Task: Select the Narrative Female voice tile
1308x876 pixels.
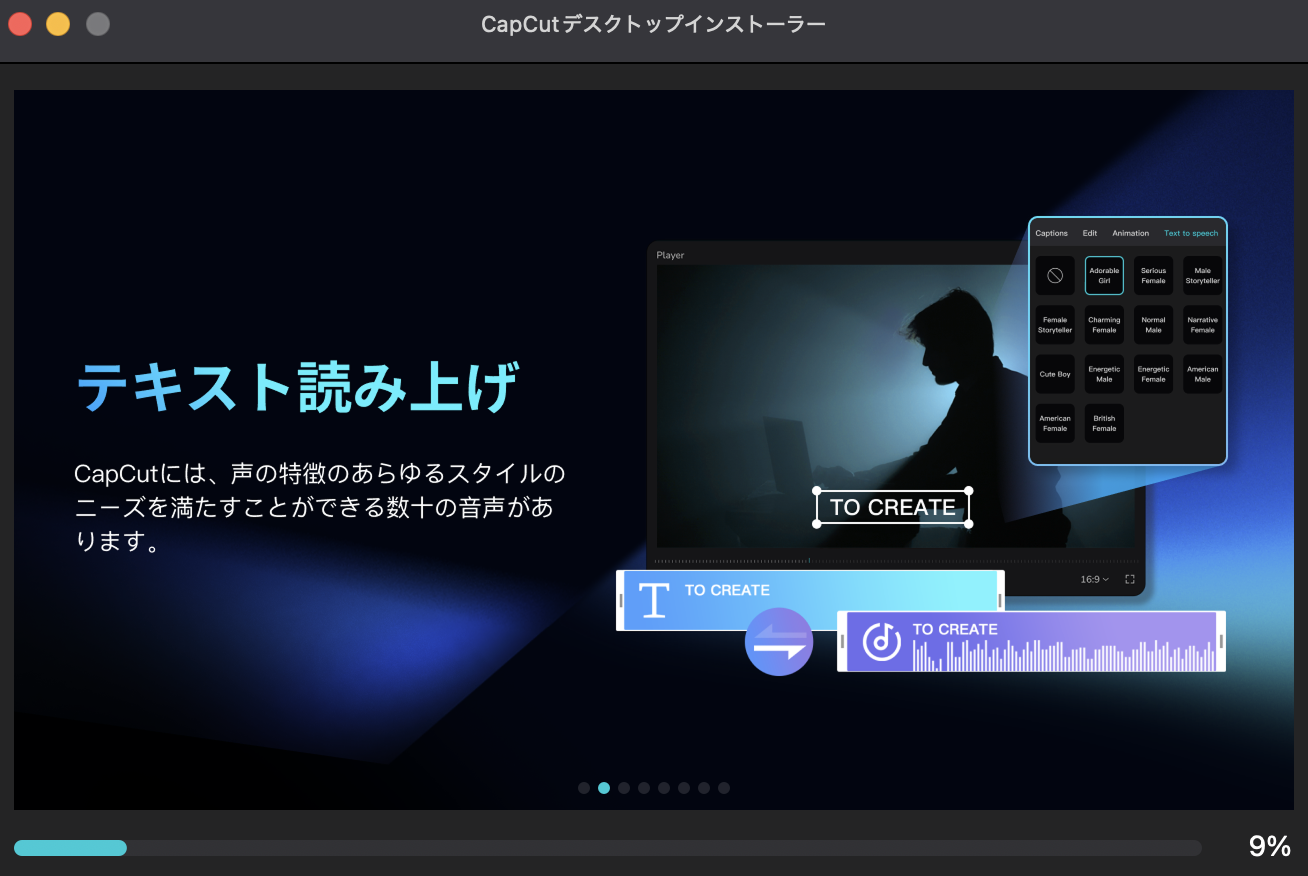Action: coord(1203,325)
